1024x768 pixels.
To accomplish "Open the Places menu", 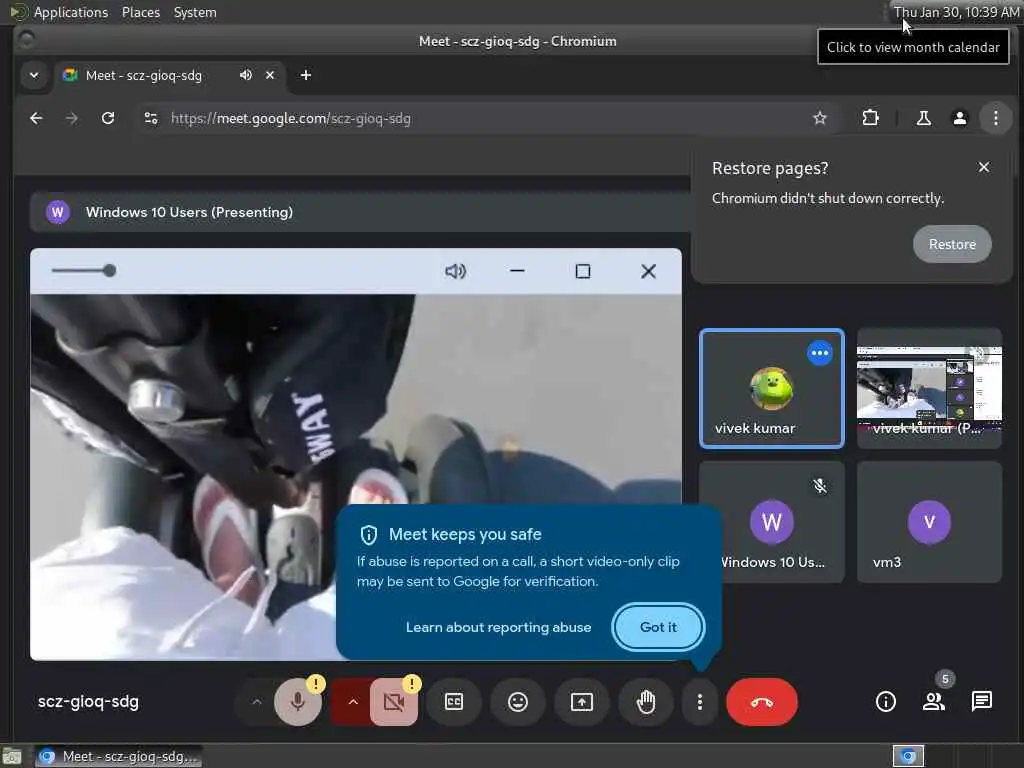I will [140, 12].
